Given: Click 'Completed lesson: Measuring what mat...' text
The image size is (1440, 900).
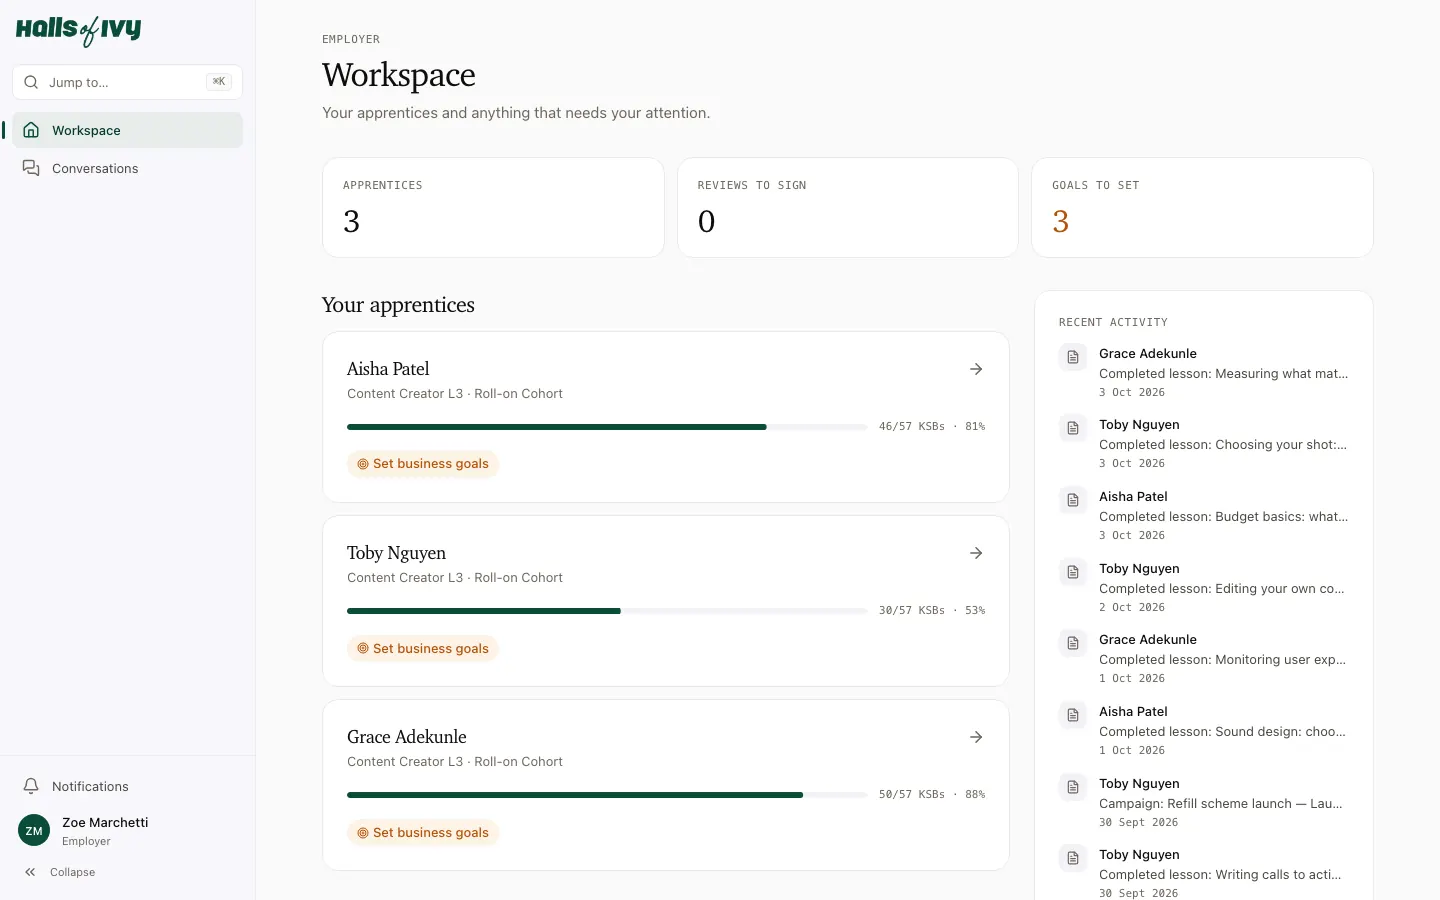Looking at the screenshot, I should [x=1223, y=374].
